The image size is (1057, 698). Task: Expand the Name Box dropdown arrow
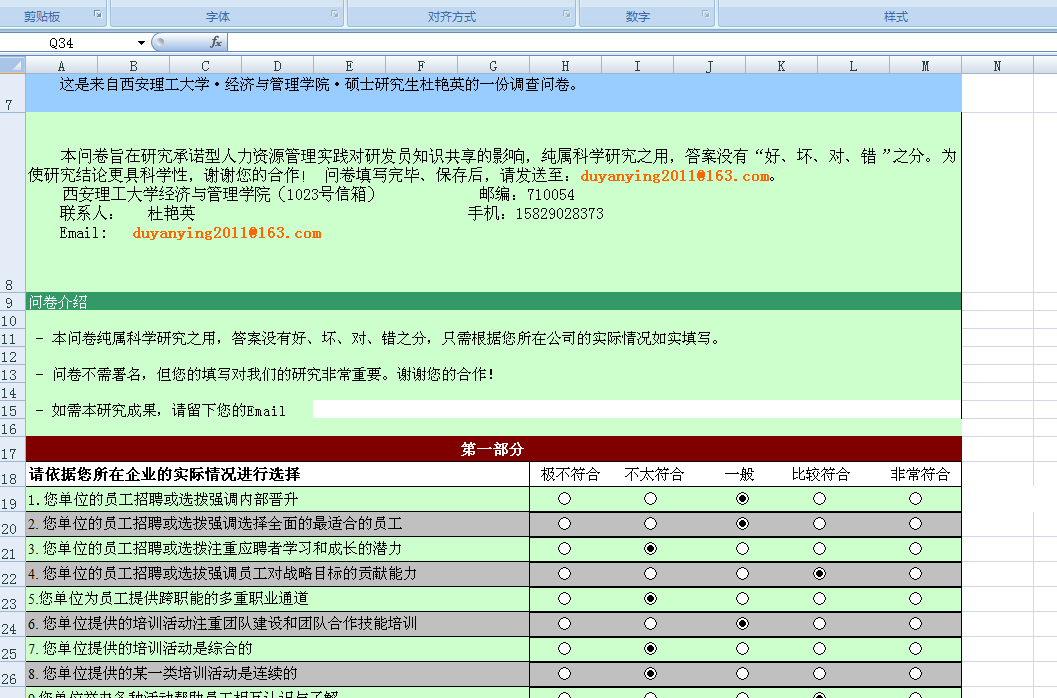coord(141,43)
